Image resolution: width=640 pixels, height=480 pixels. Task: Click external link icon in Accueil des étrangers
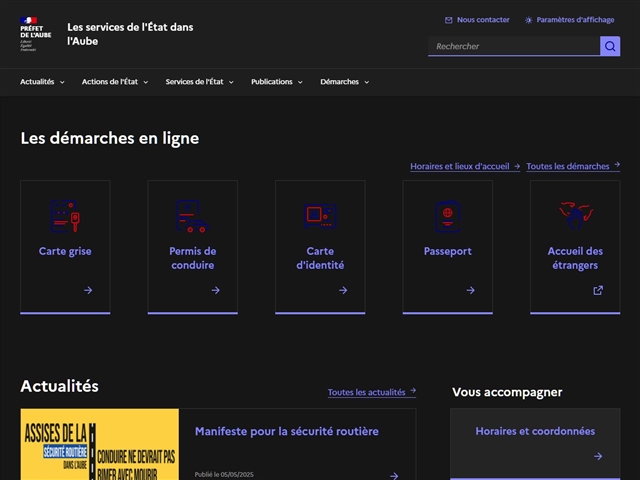pos(598,290)
